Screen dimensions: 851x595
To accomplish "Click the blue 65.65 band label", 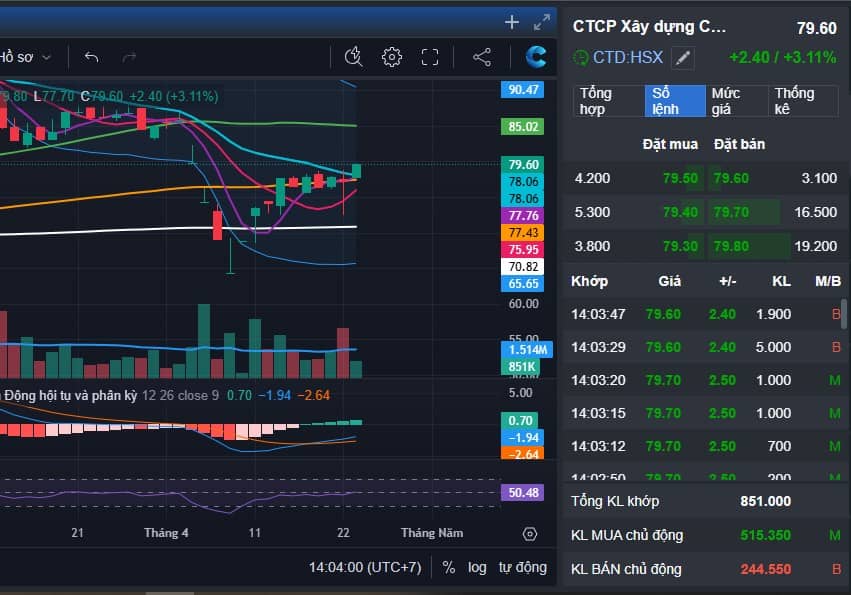I will pyautogui.click(x=523, y=284).
